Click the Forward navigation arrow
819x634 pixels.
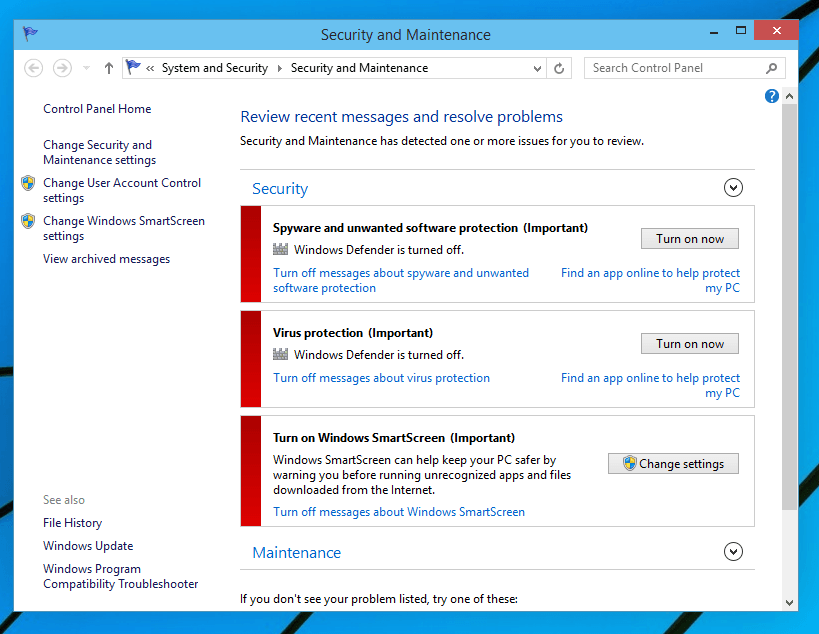[62, 68]
